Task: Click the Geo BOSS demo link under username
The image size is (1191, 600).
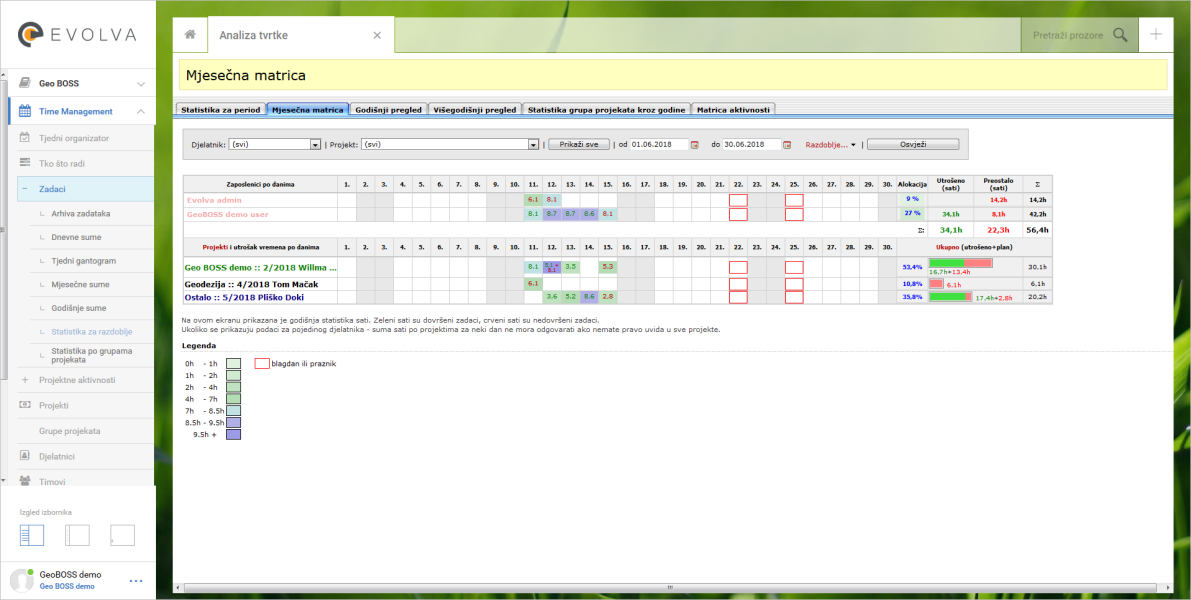Action: [x=67, y=586]
